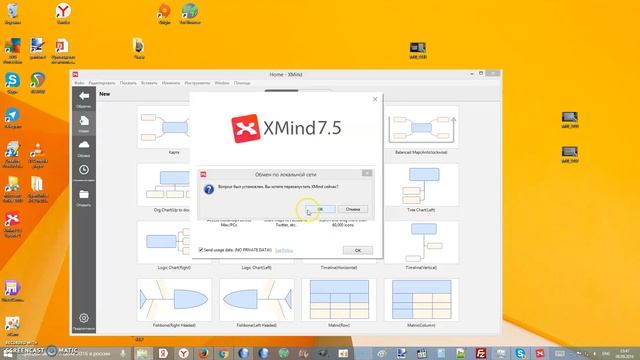Click OK beside the See Policy link

(358, 250)
